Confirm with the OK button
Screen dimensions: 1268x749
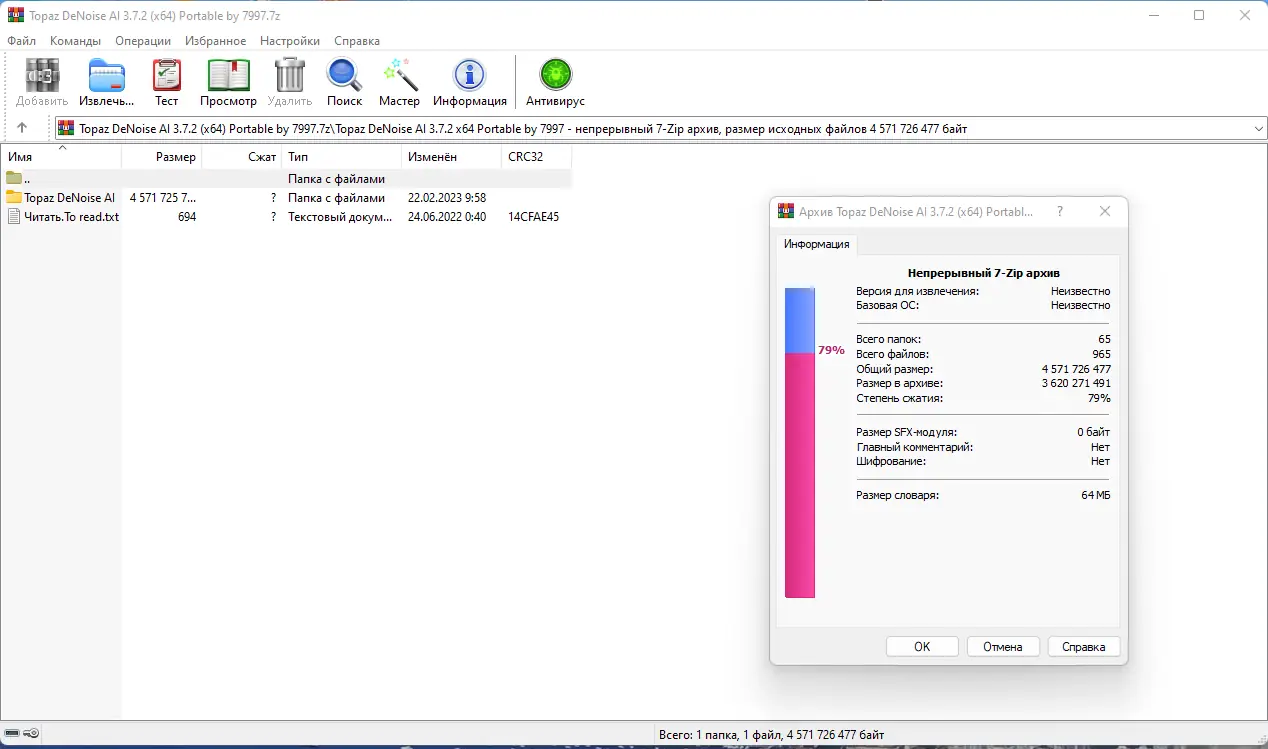(922, 647)
